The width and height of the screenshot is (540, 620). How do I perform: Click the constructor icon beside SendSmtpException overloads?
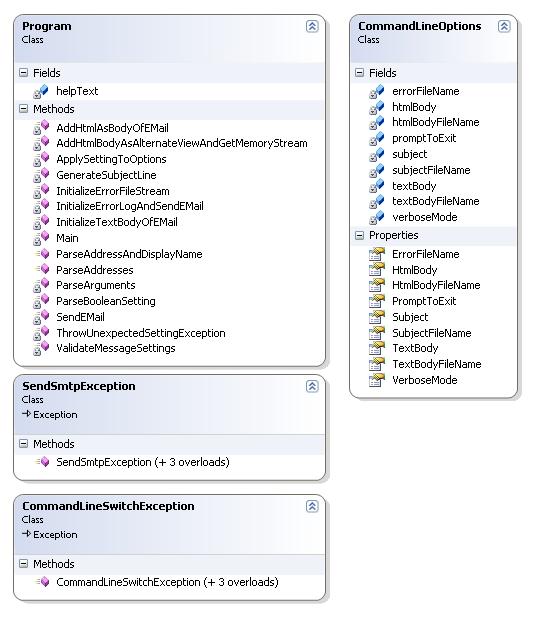(x=42, y=462)
